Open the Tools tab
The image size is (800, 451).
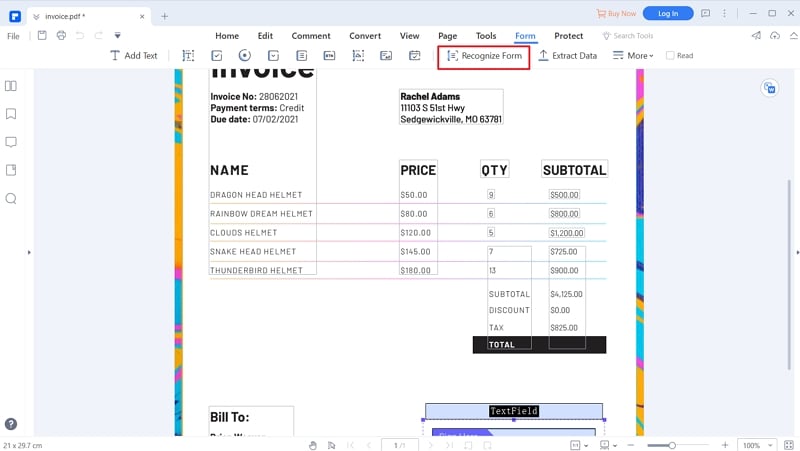point(486,36)
